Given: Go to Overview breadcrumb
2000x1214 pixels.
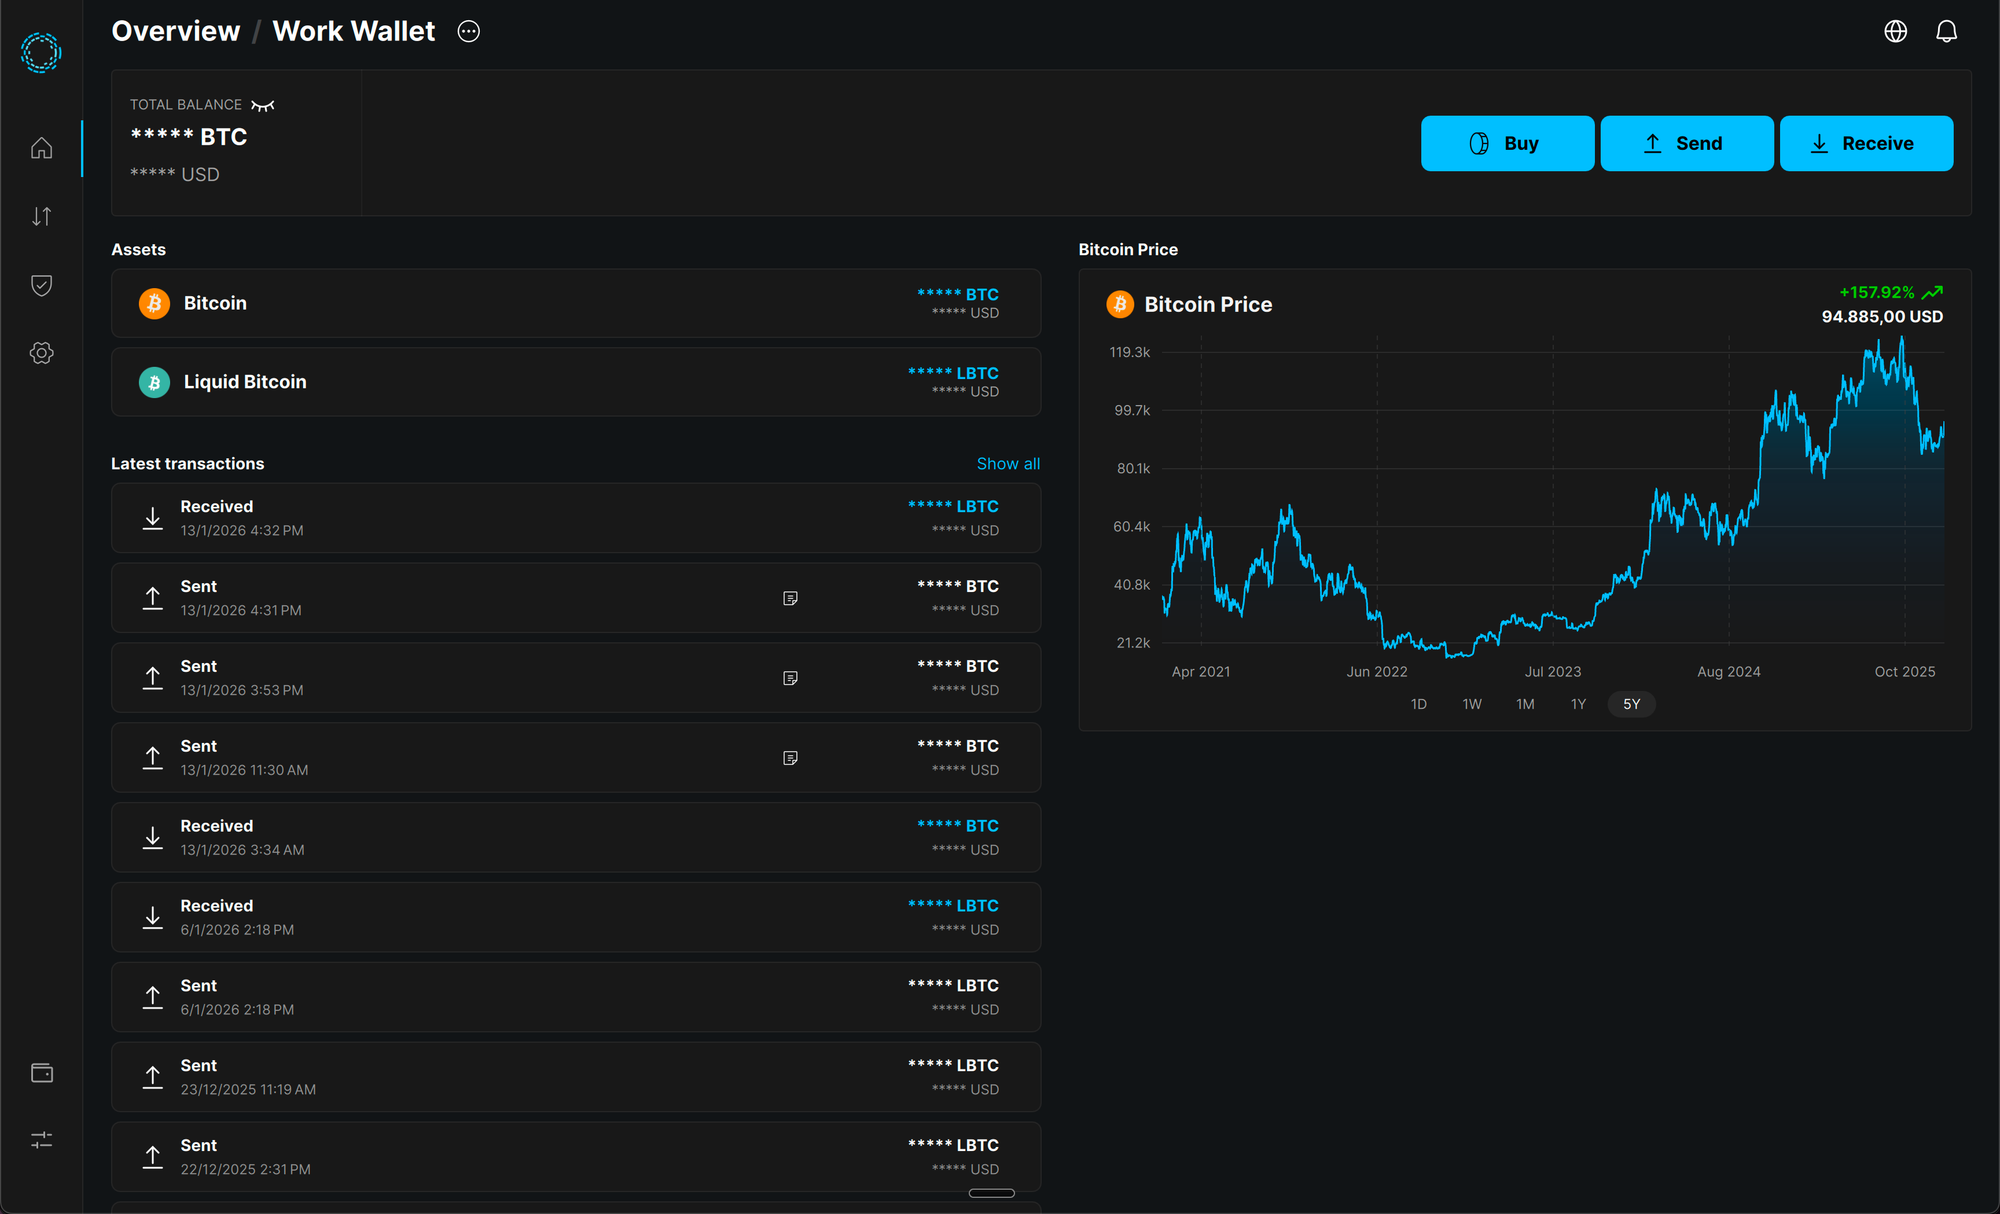Looking at the screenshot, I should pyautogui.click(x=176, y=31).
